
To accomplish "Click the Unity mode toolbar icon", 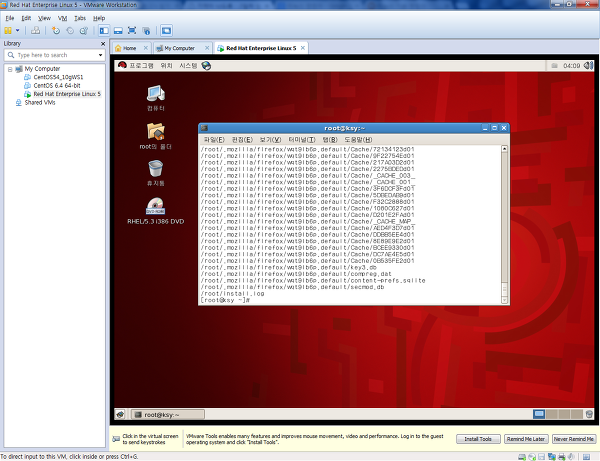I will pos(146,31).
